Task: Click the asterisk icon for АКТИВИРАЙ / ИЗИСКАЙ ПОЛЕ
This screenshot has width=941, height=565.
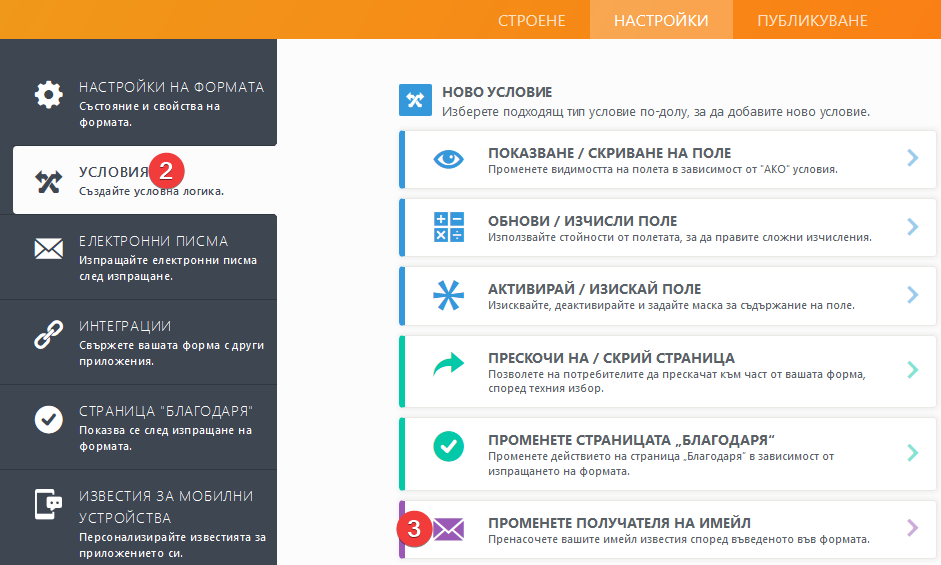Action: [448, 295]
